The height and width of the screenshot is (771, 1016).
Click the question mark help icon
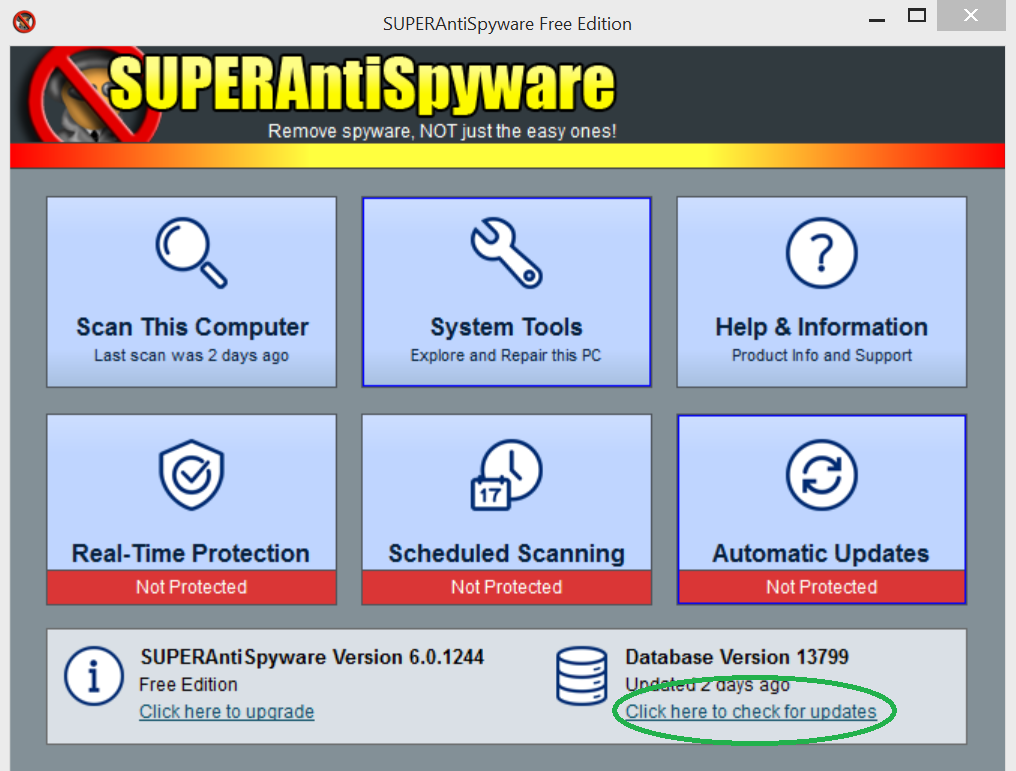[x=822, y=252]
